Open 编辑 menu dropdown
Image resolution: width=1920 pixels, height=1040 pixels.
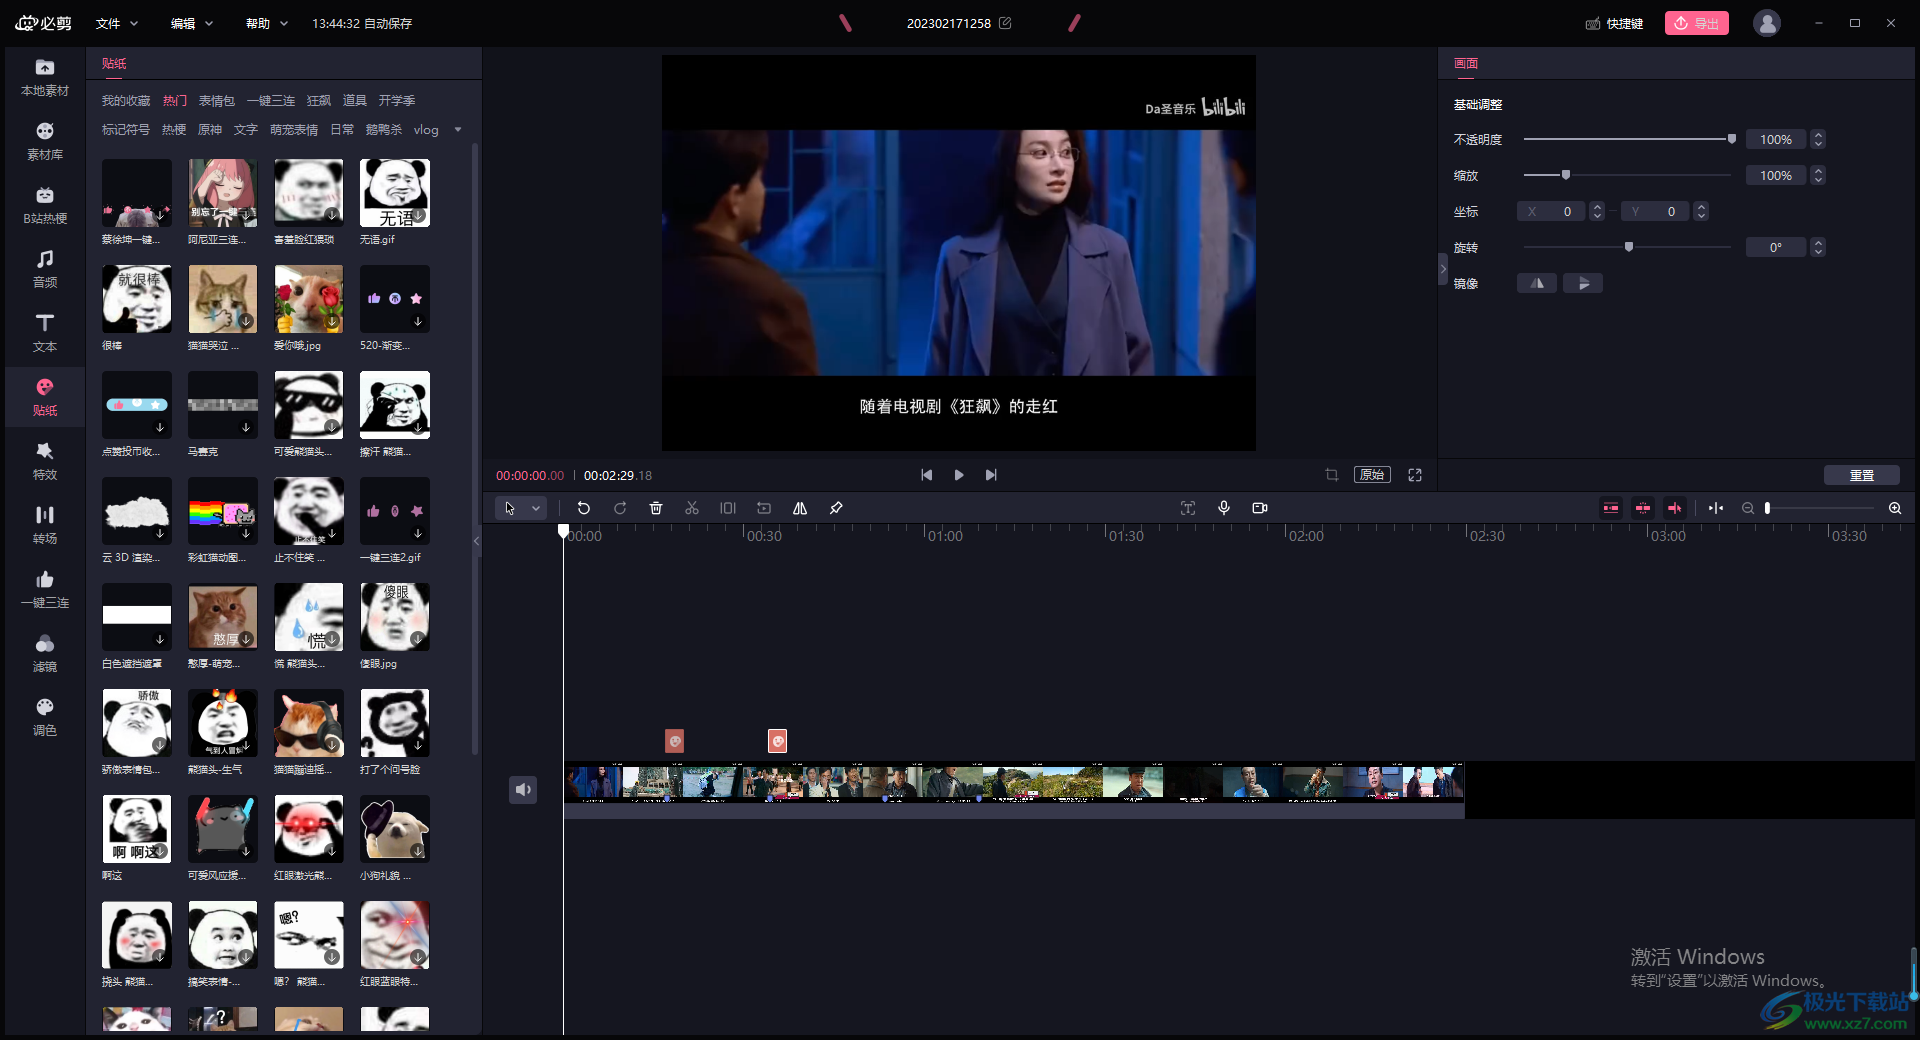pyautogui.click(x=192, y=23)
